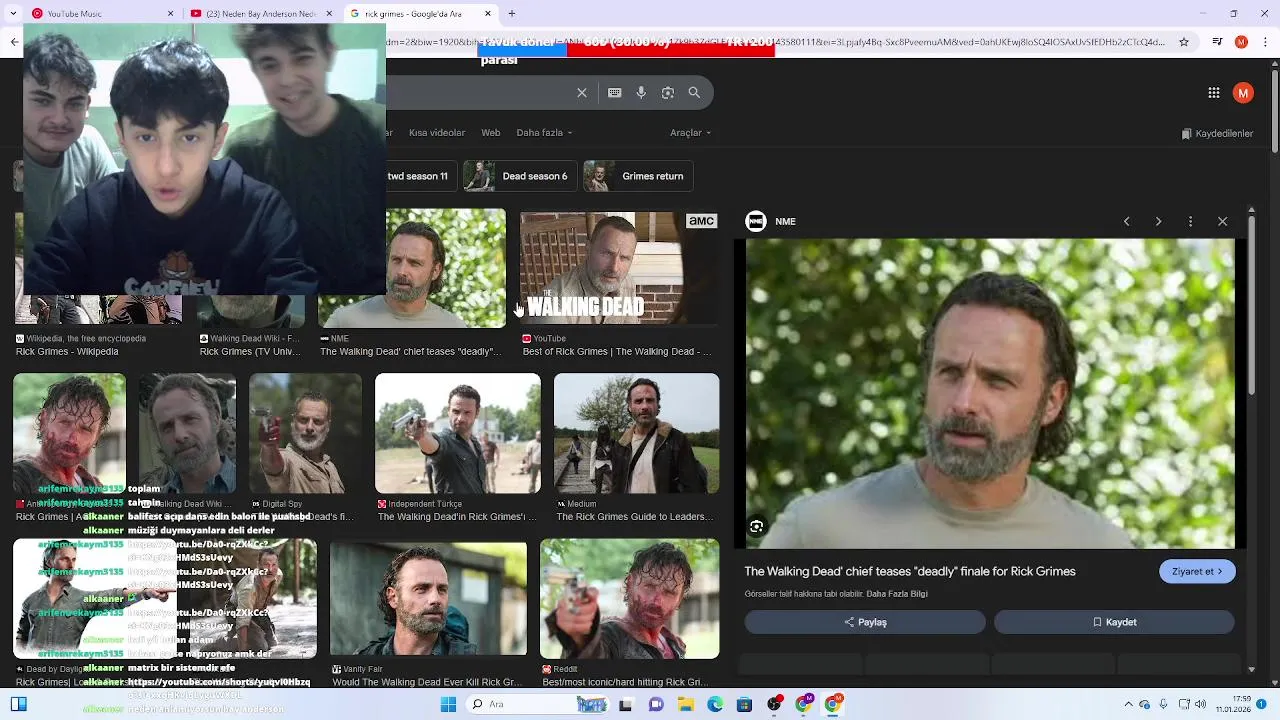Open YouTube Best of Rick Grimes thumbnail
1280x720 pixels.
pyautogui.click(x=619, y=268)
